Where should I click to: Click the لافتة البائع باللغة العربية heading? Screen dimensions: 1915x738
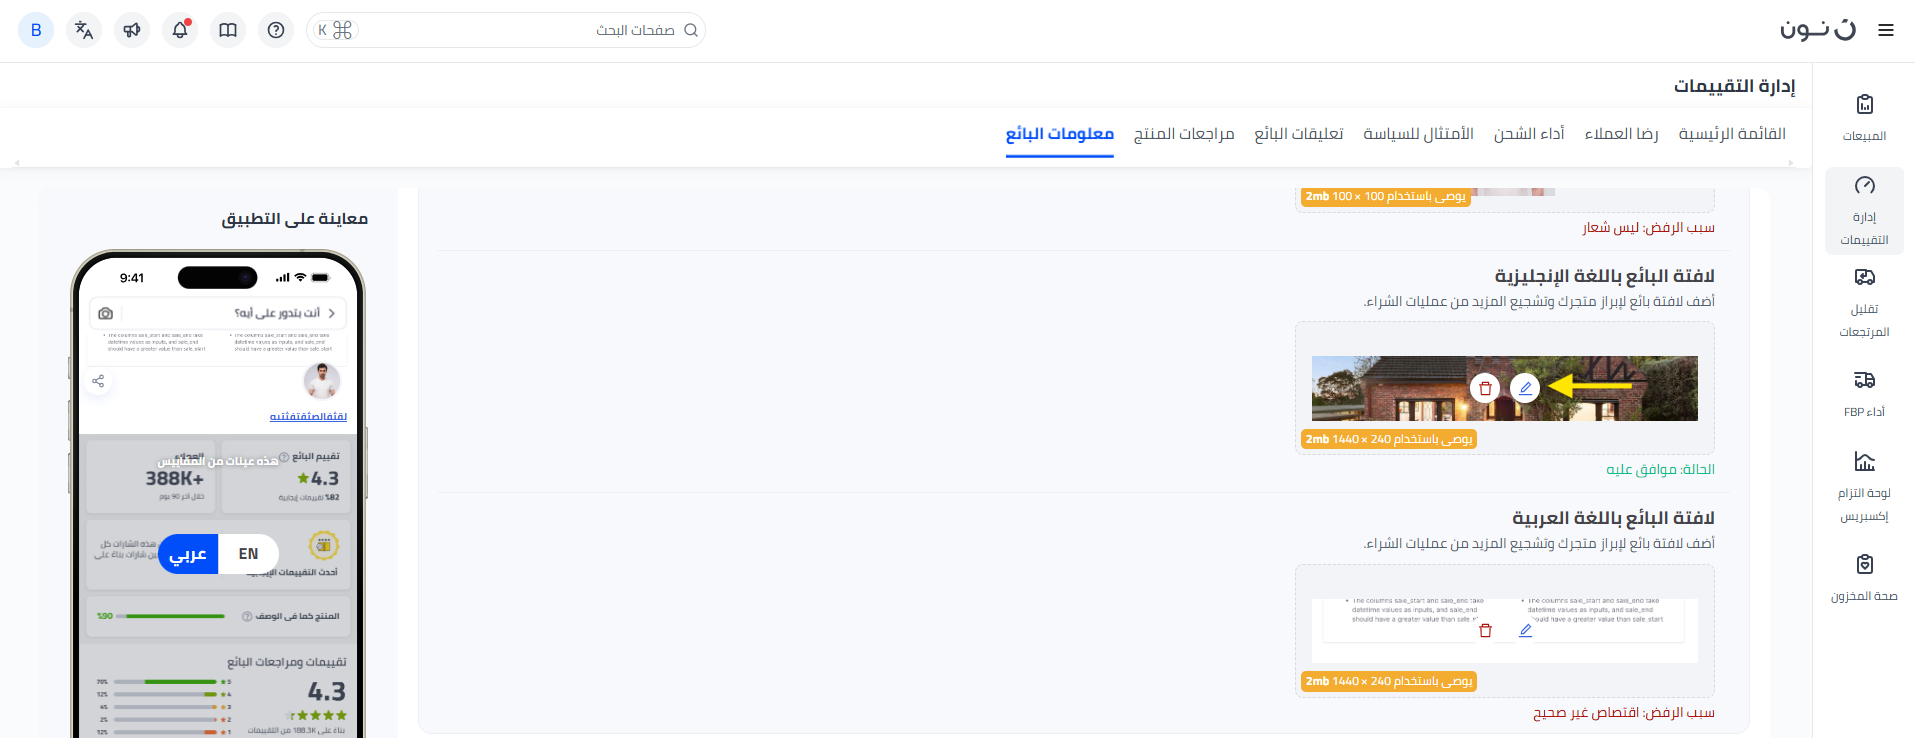coord(1613,518)
